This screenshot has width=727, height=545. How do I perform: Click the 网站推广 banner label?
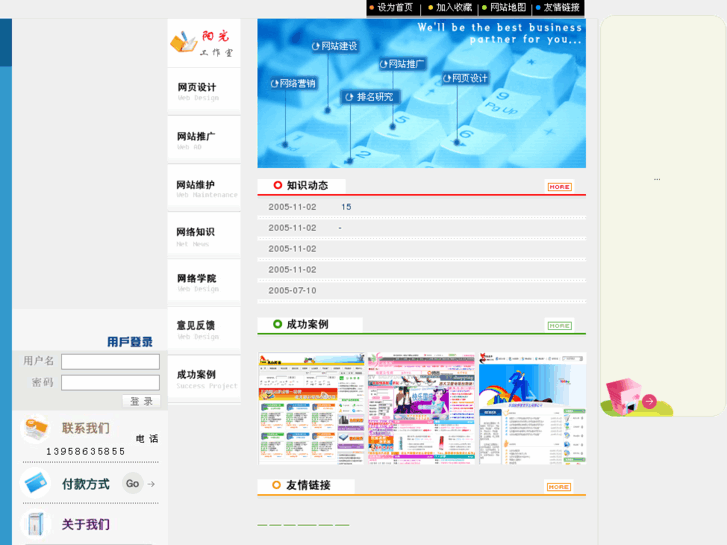402,64
